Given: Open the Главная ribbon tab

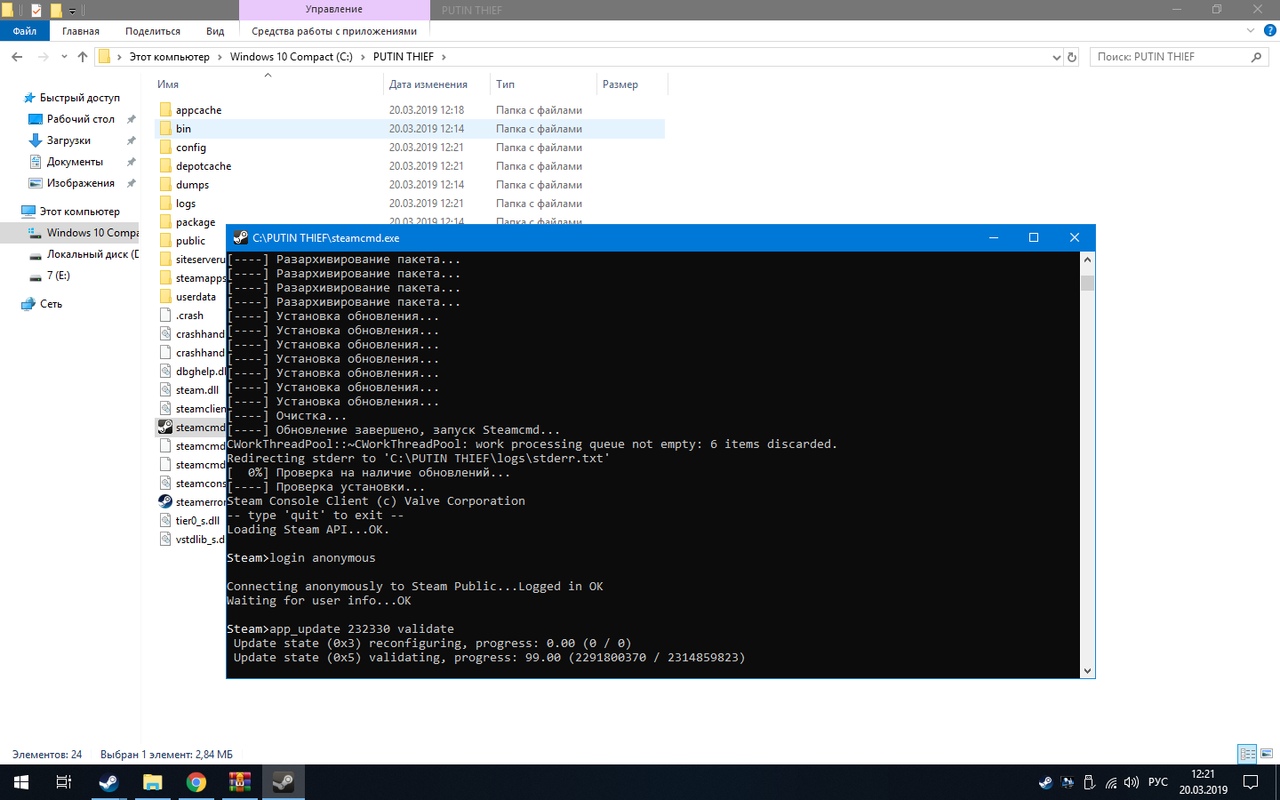Looking at the screenshot, I should coord(81,31).
